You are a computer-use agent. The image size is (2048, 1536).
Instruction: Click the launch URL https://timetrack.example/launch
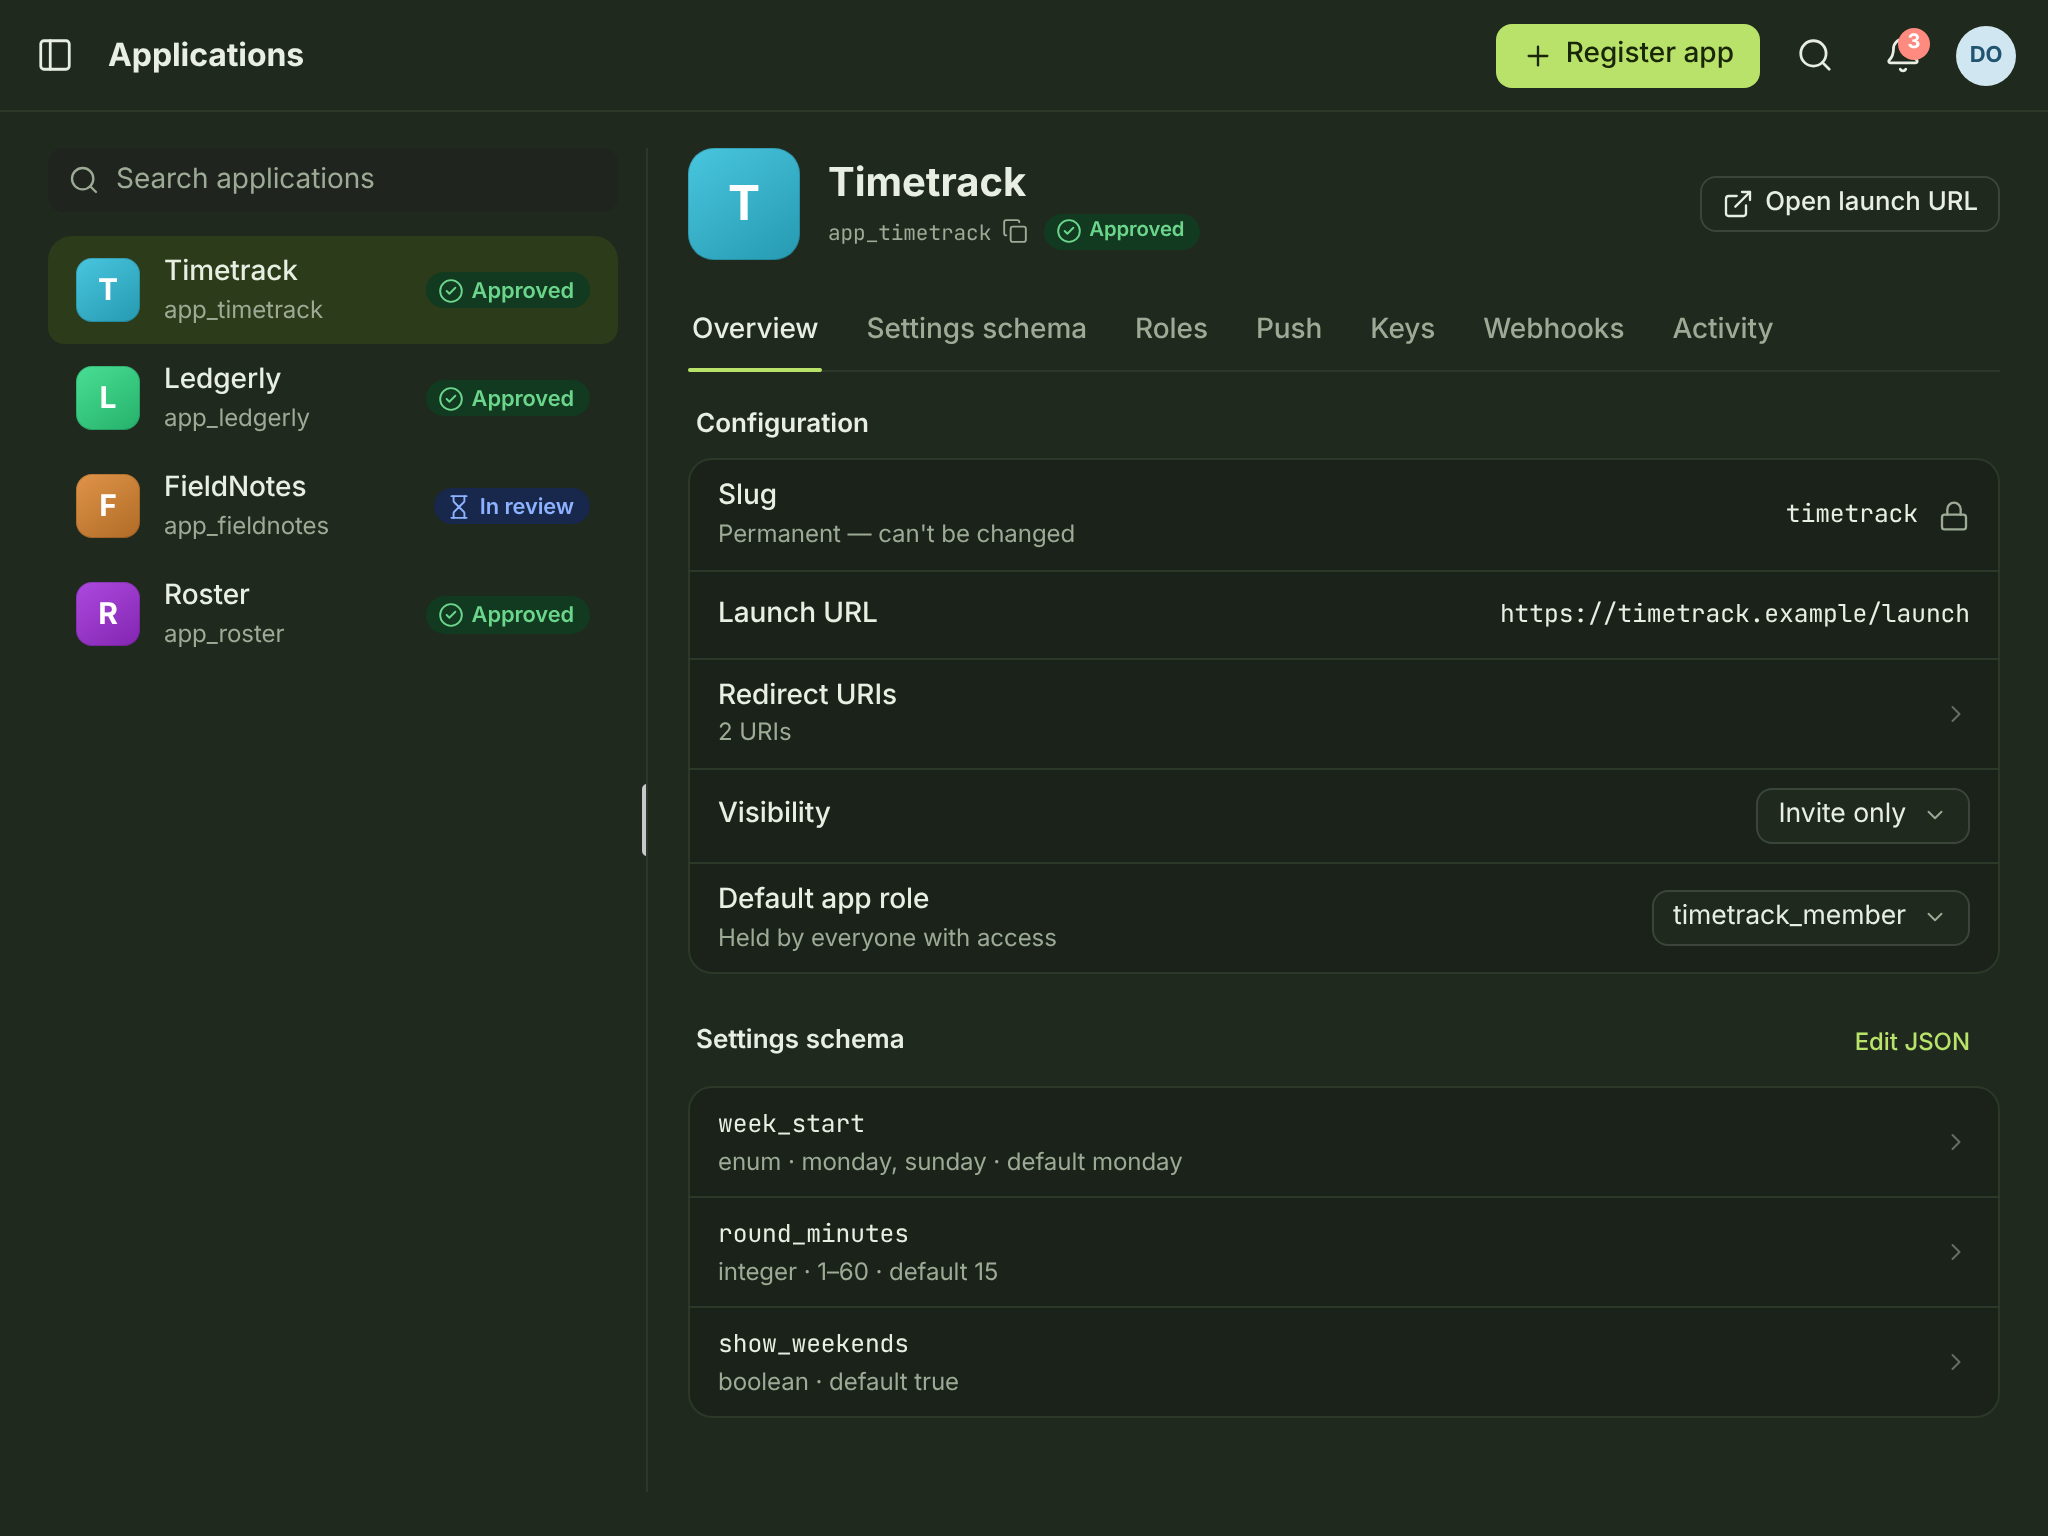(1734, 614)
